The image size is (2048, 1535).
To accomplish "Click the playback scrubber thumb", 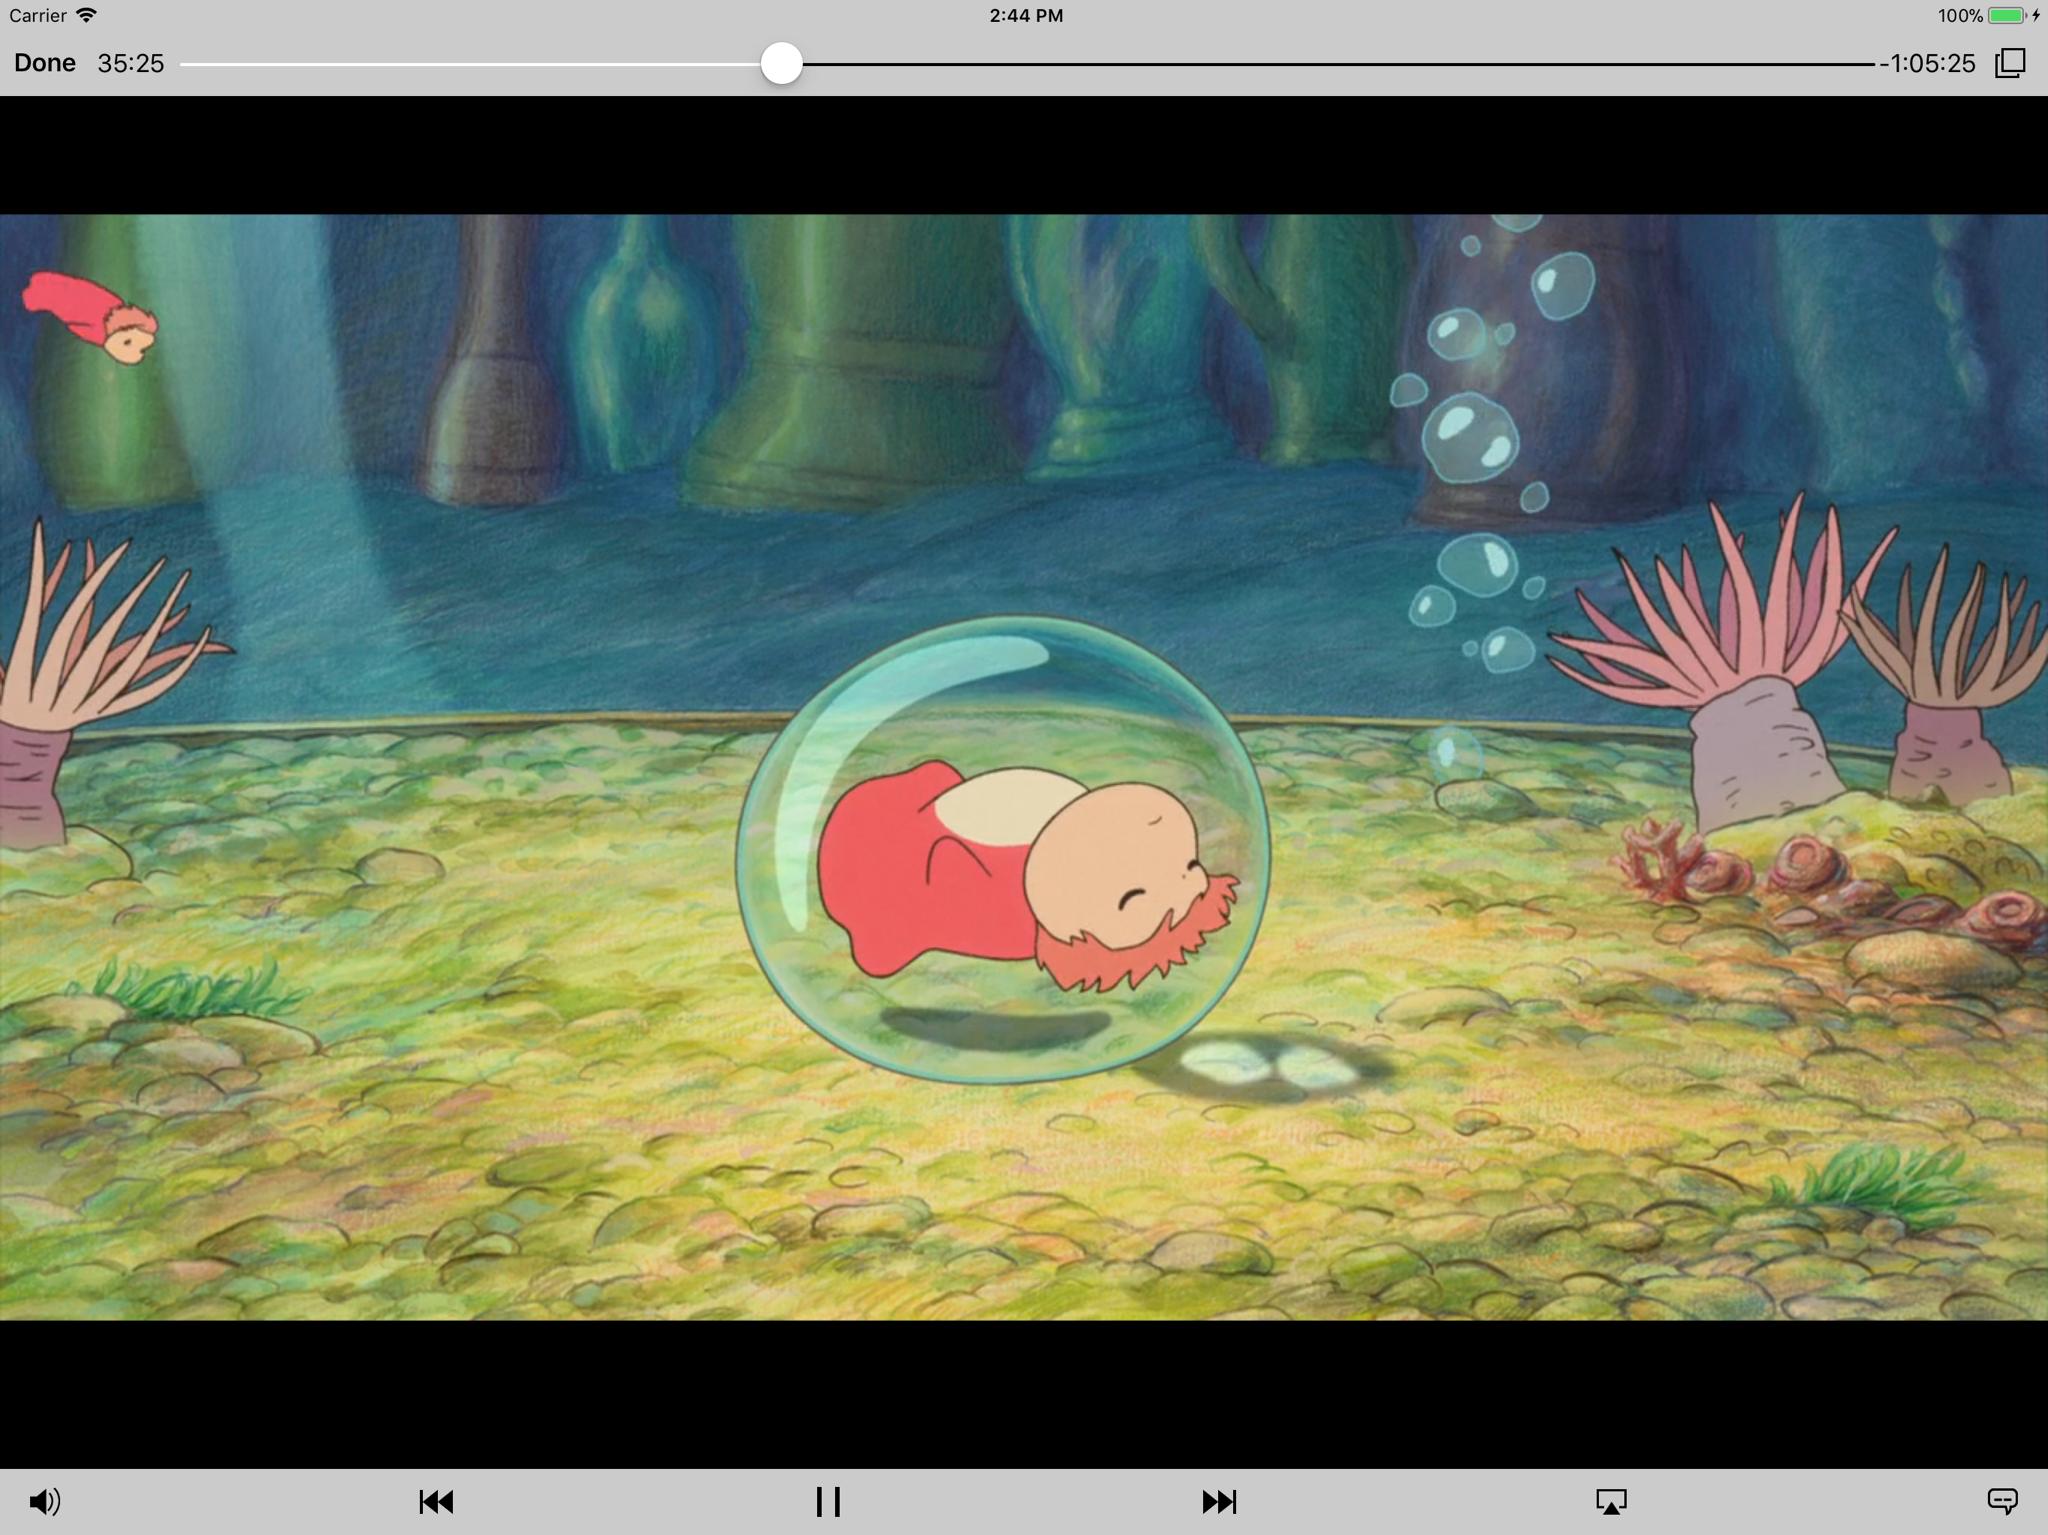I will tap(781, 64).
